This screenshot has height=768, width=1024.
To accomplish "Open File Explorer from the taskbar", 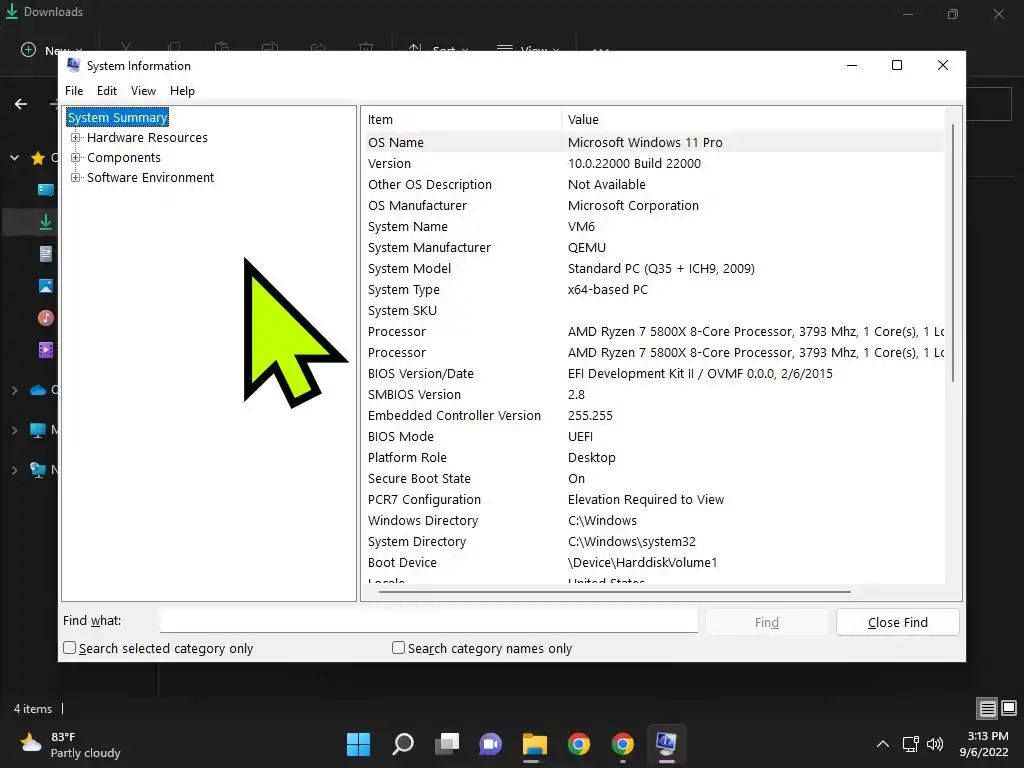I will (x=534, y=744).
